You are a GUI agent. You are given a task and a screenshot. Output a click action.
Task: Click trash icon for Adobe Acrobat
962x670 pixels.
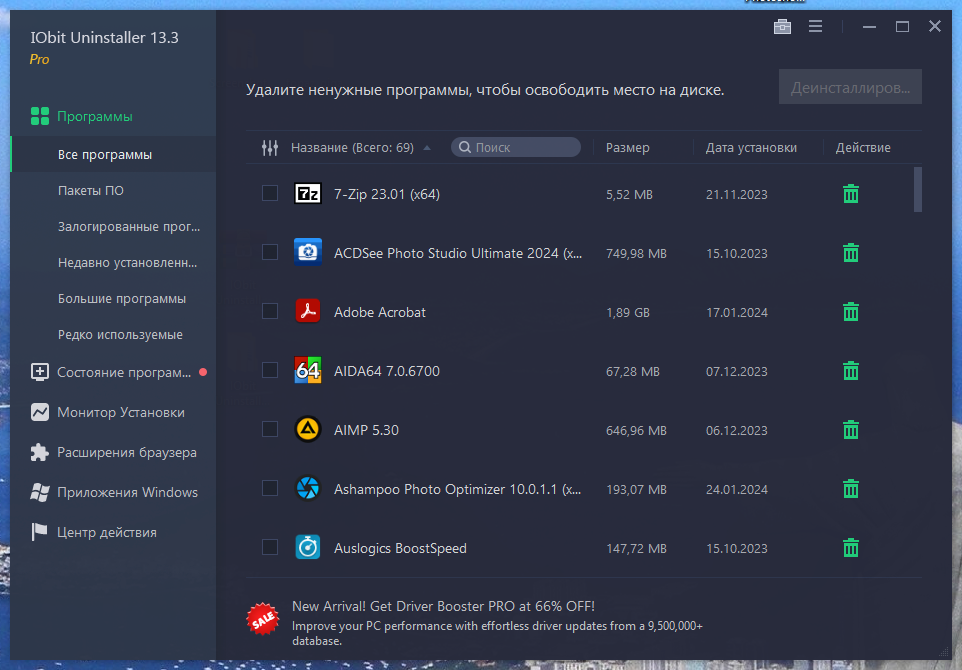[x=850, y=312]
